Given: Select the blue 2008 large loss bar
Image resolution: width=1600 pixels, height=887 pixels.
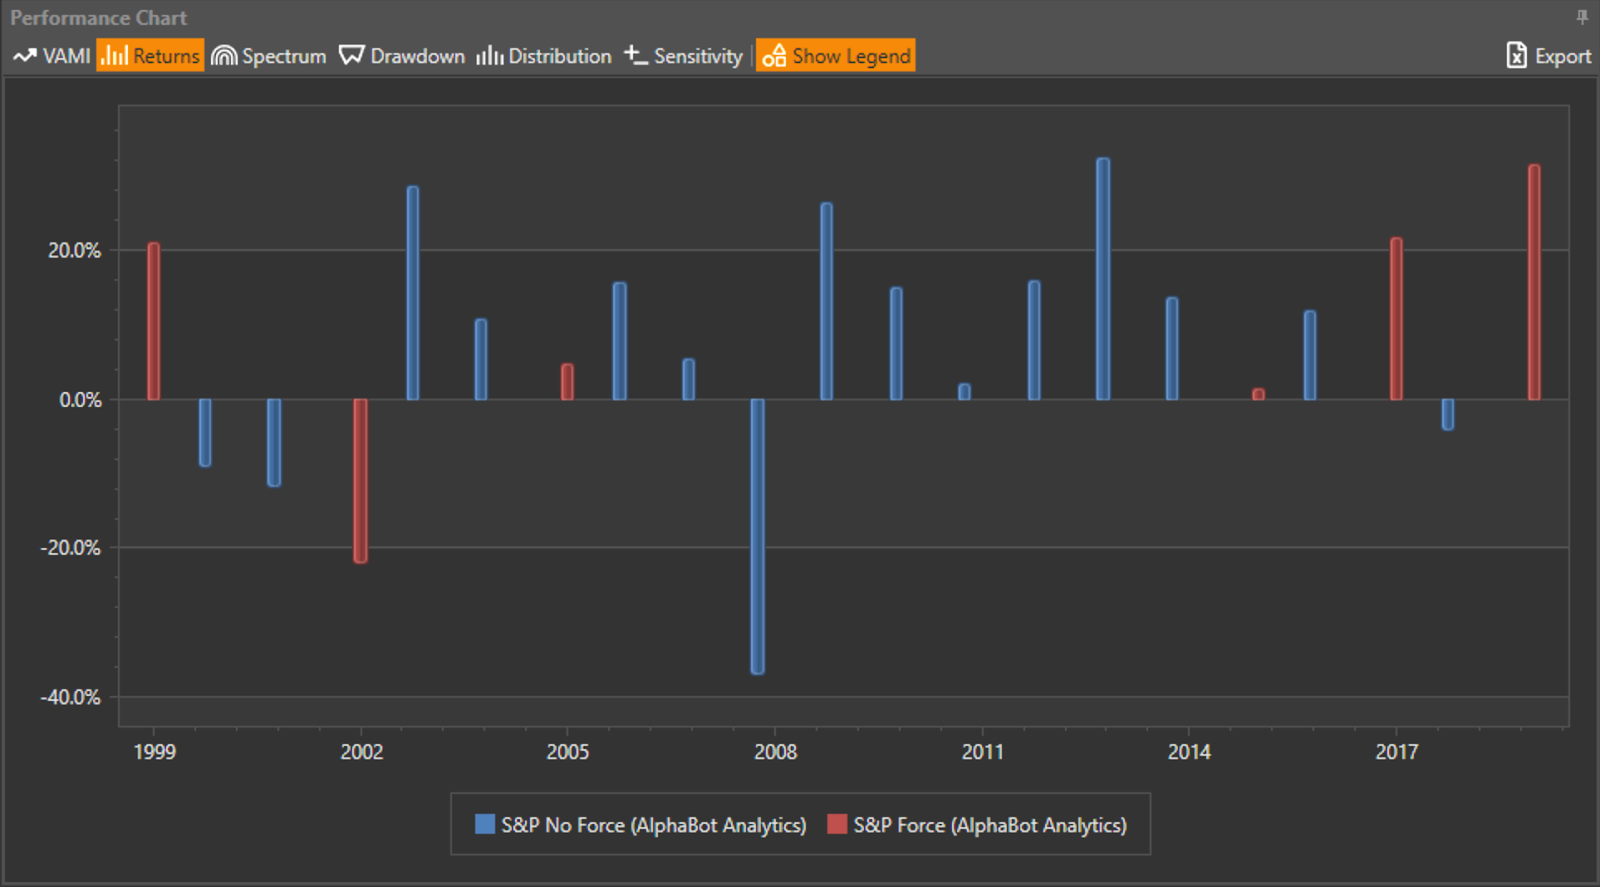Looking at the screenshot, I should (x=758, y=536).
